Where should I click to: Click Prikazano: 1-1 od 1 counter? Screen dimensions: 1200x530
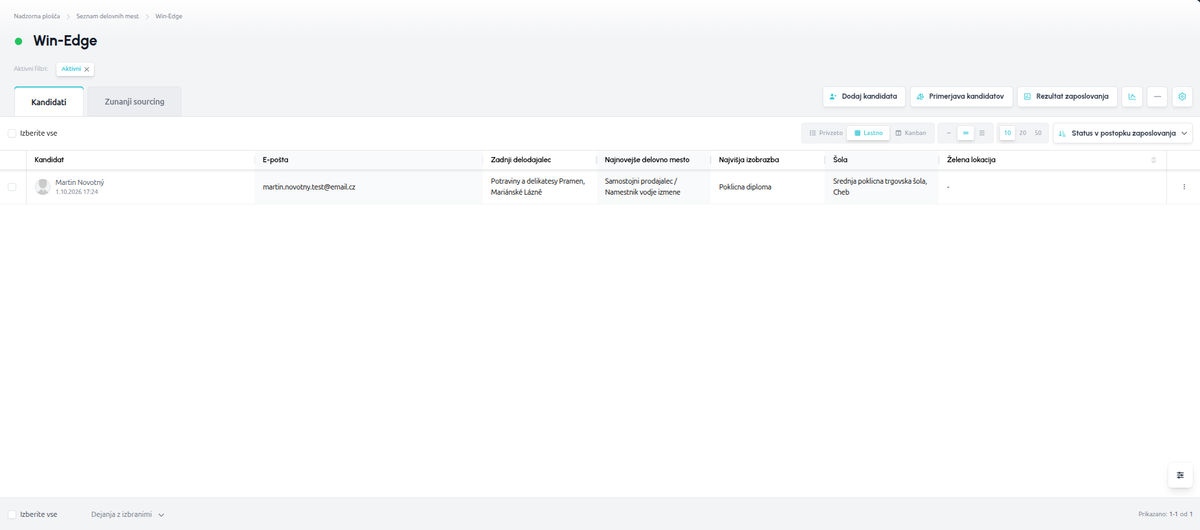(1165, 514)
